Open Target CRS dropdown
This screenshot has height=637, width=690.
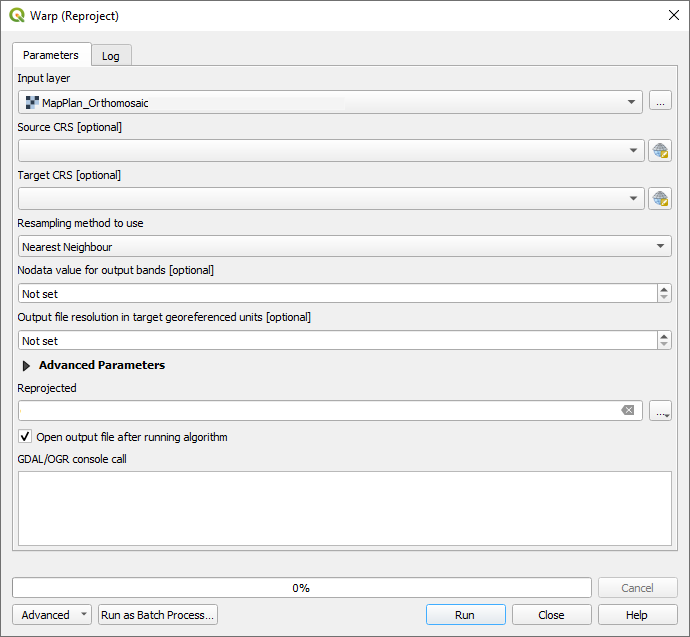[633, 199]
